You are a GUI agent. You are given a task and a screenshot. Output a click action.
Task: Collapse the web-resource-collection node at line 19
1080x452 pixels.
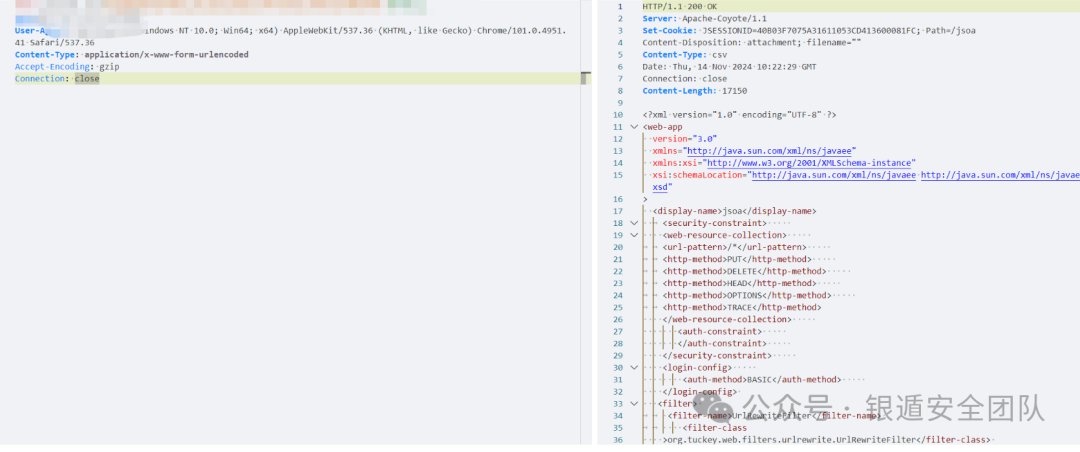pos(634,235)
